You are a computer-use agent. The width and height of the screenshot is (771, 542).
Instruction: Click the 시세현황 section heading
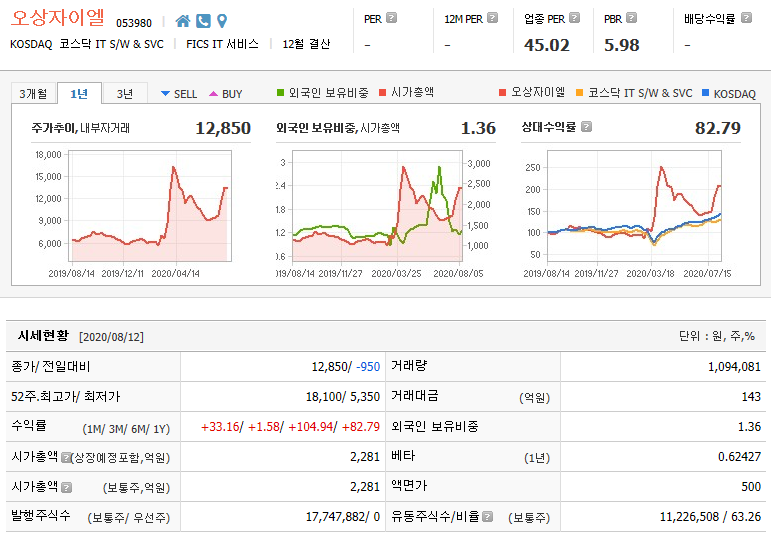point(43,336)
